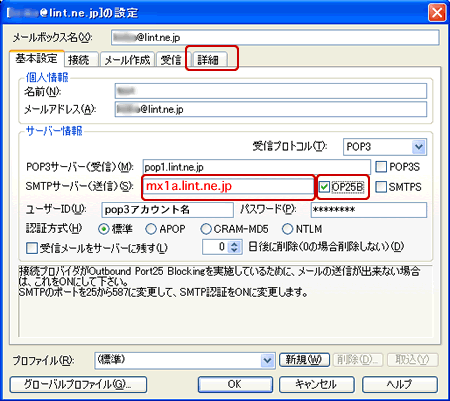Click the 新規(W) button
Viewport: 450px width, 401px height.
(x=304, y=360)
